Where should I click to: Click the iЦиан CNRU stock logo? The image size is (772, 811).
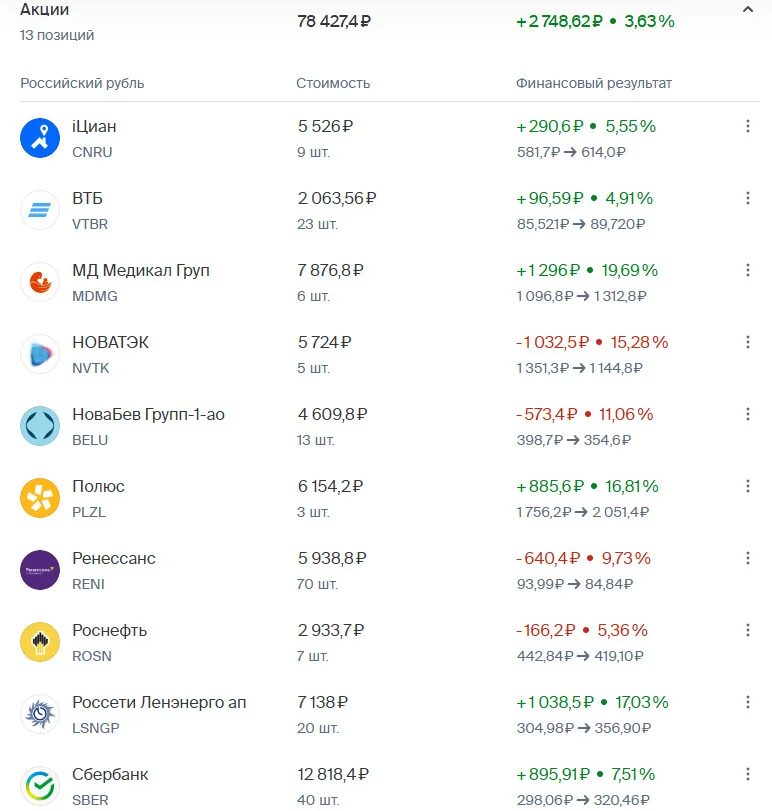click(40, 138)
